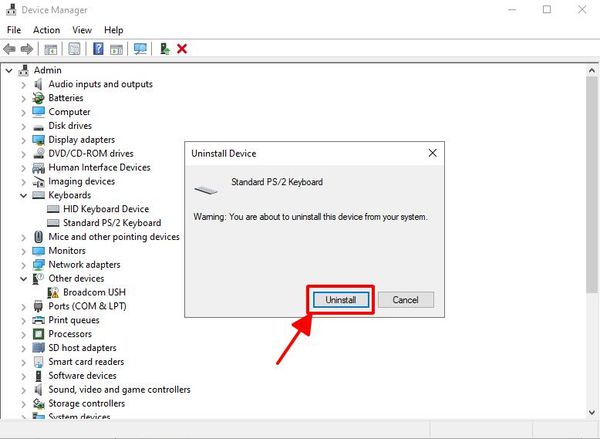
Task: Collapse the Other devices category
Action: point(24,279)
